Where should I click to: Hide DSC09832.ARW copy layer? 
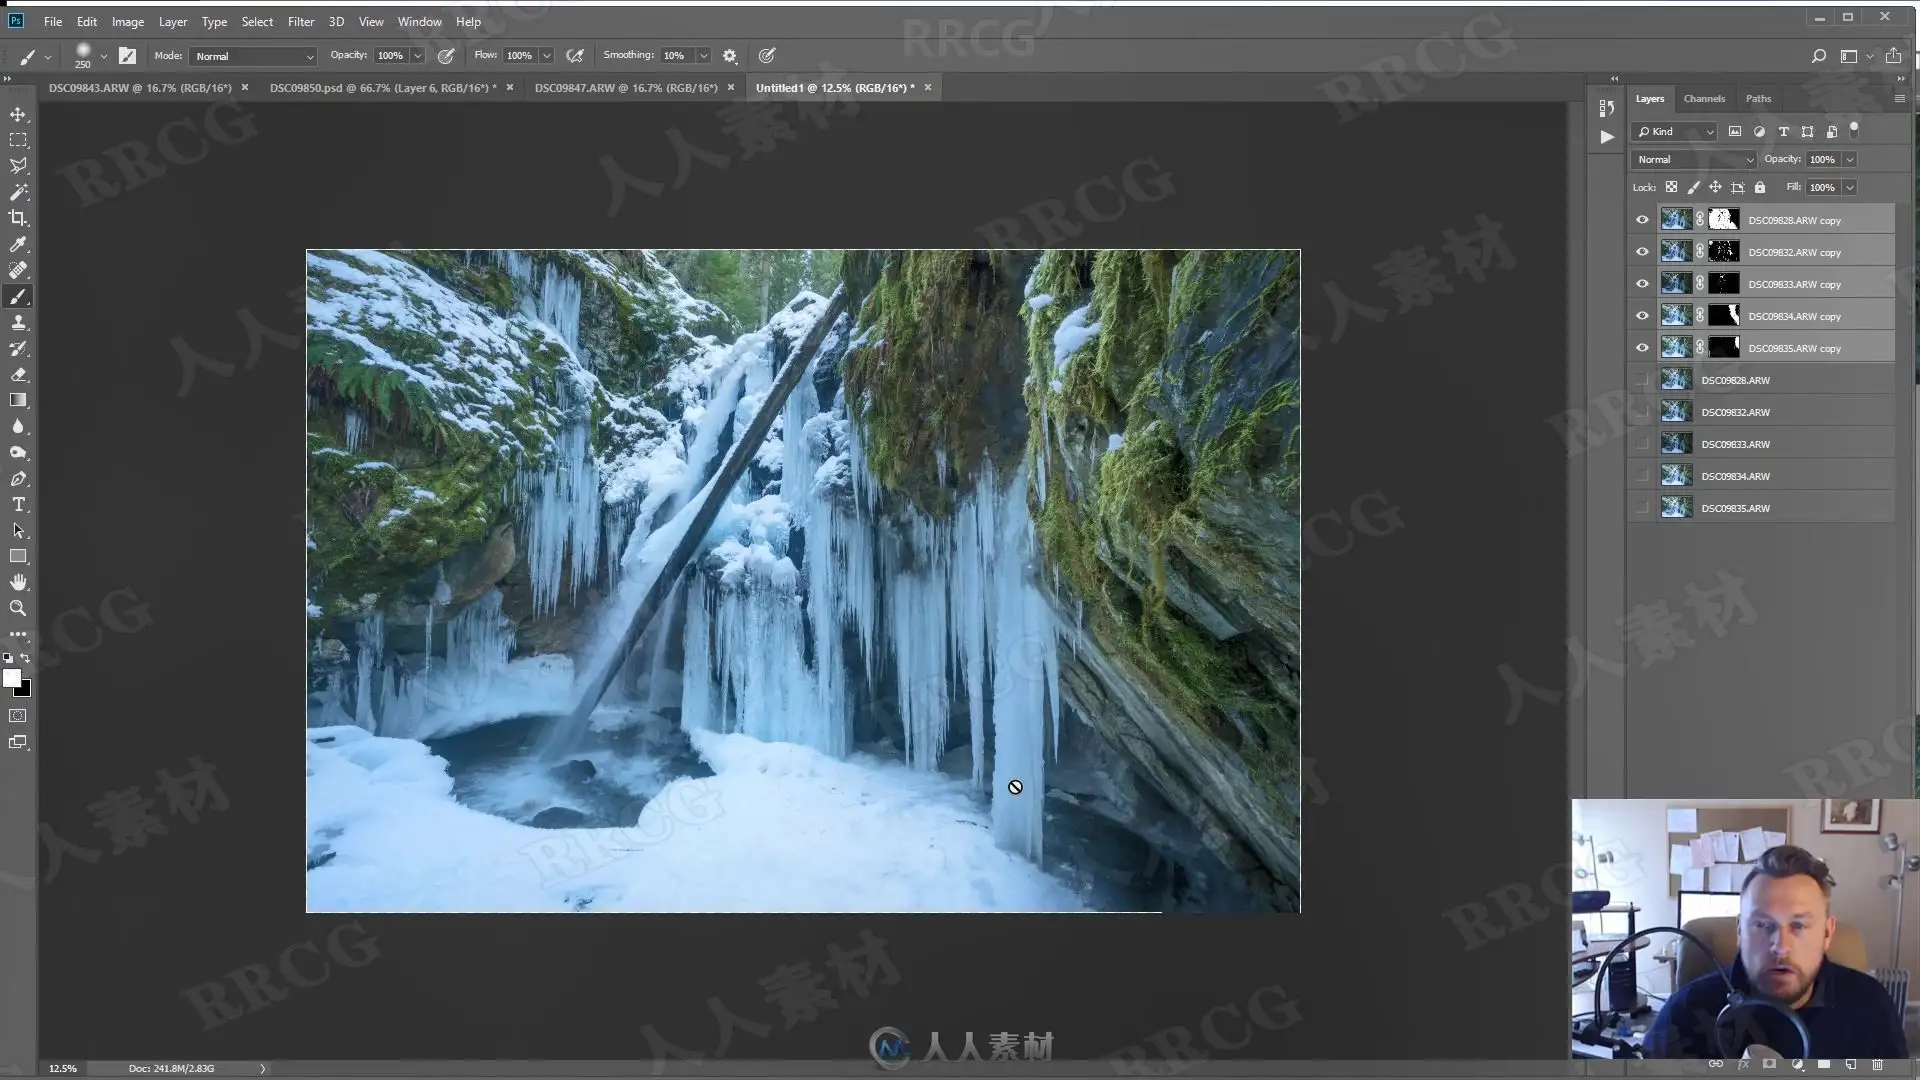pos(1642,252)
